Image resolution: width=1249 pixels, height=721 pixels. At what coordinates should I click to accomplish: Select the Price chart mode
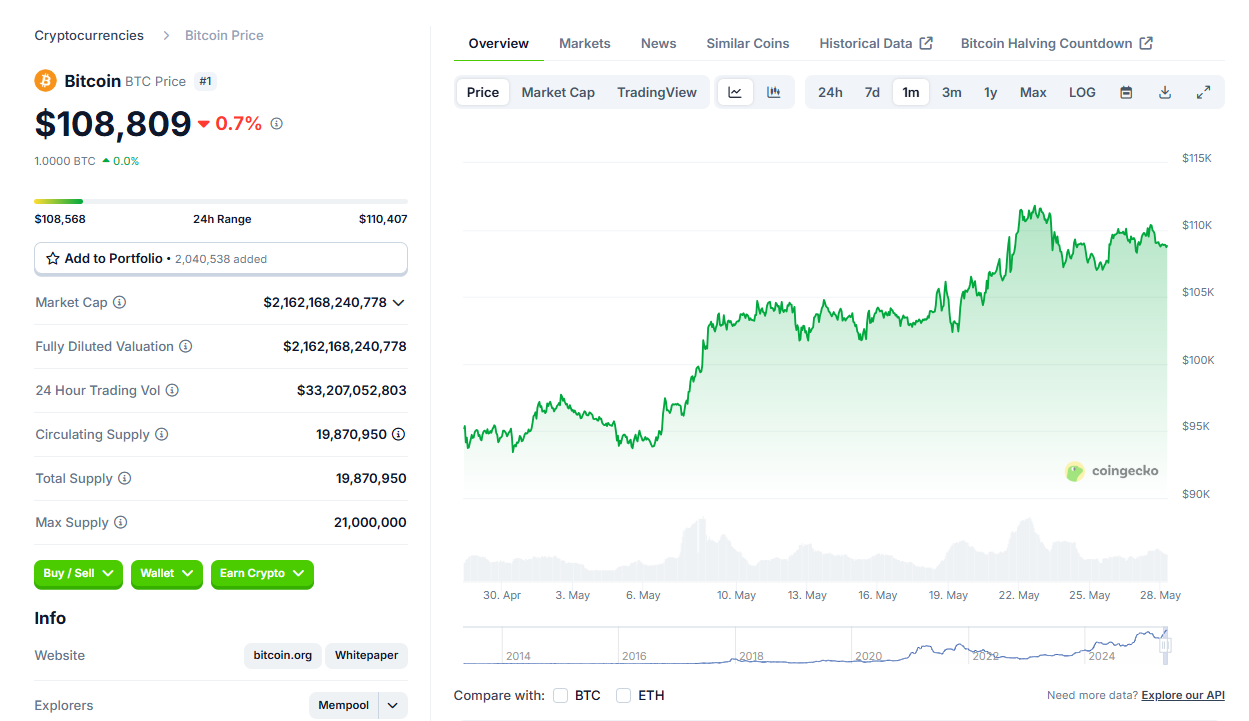483,92
